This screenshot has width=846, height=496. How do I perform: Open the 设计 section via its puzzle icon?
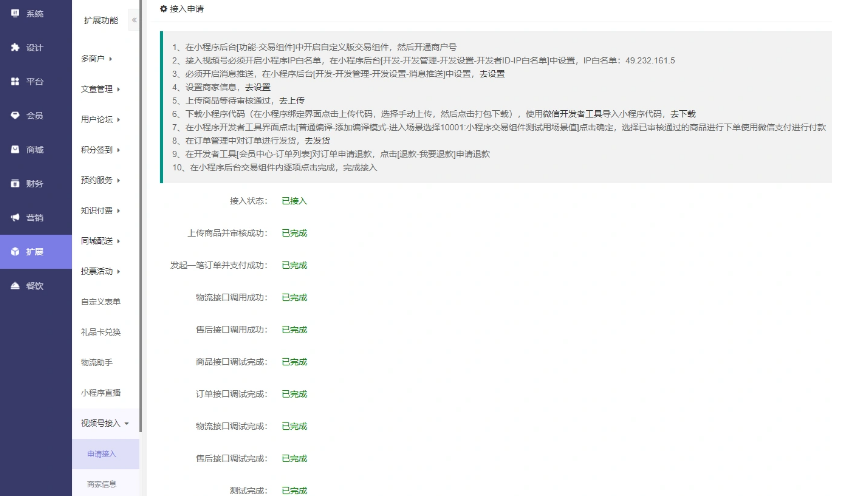click(15, 47)
